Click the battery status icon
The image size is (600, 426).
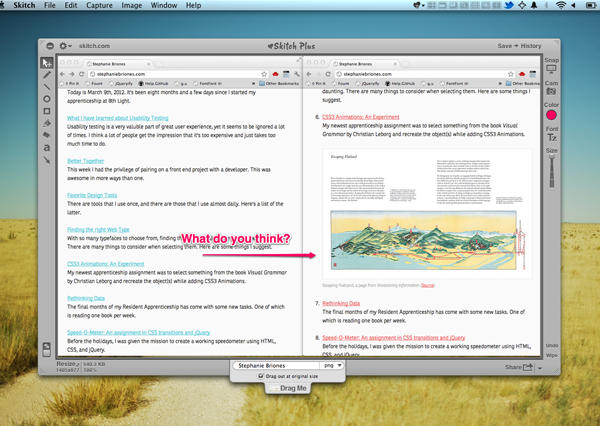pos(592,5)
